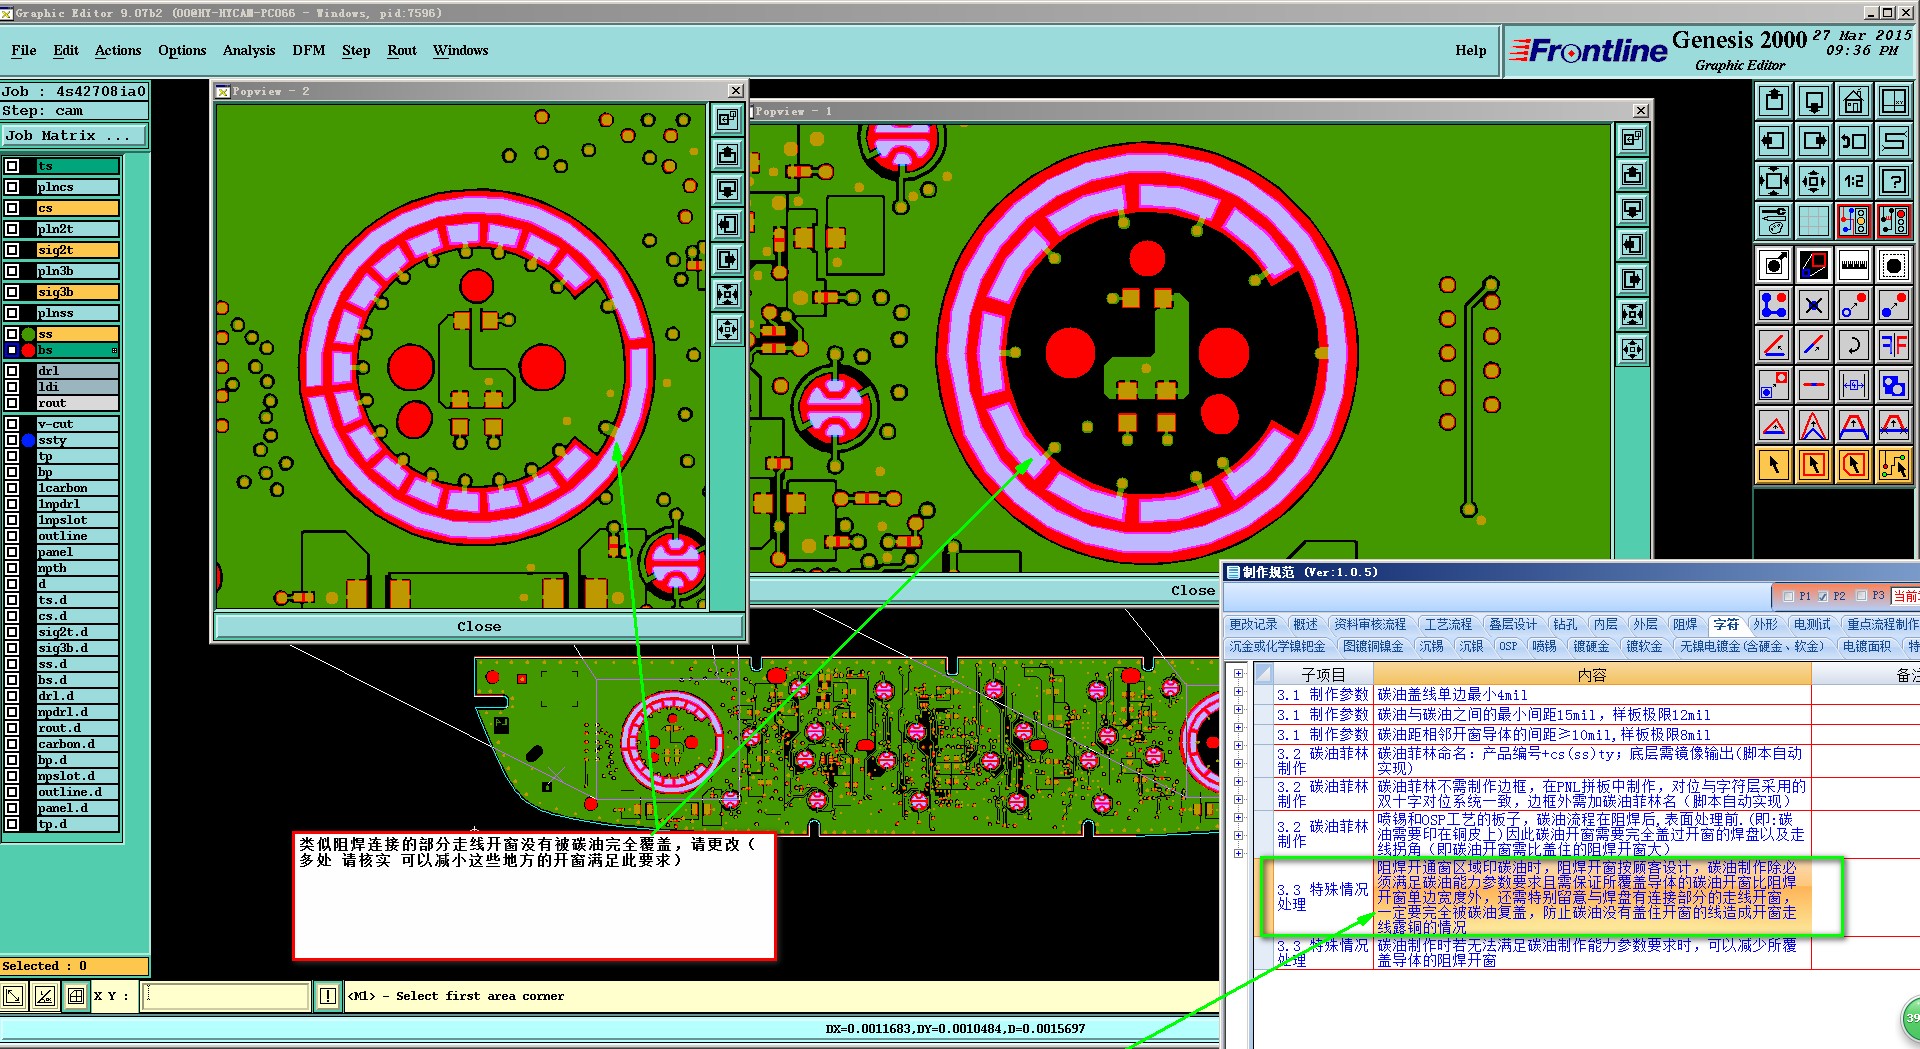The image size is (1920, 1049).
Task: Check the P1 checkbox
Action: tap(1789, 596)
